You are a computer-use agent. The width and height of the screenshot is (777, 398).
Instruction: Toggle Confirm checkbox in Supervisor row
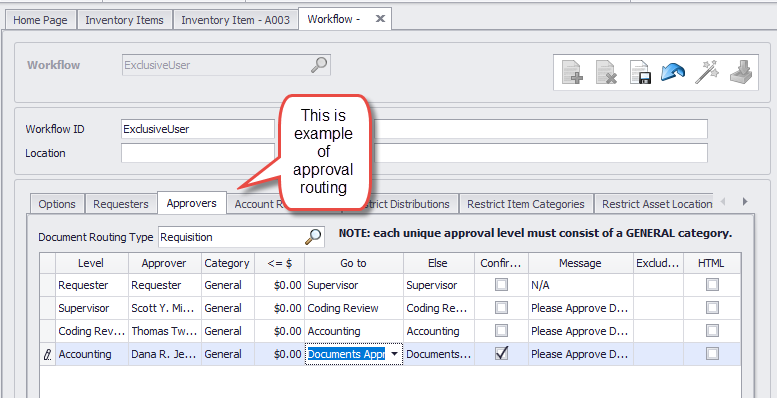[x=501, y=308]
